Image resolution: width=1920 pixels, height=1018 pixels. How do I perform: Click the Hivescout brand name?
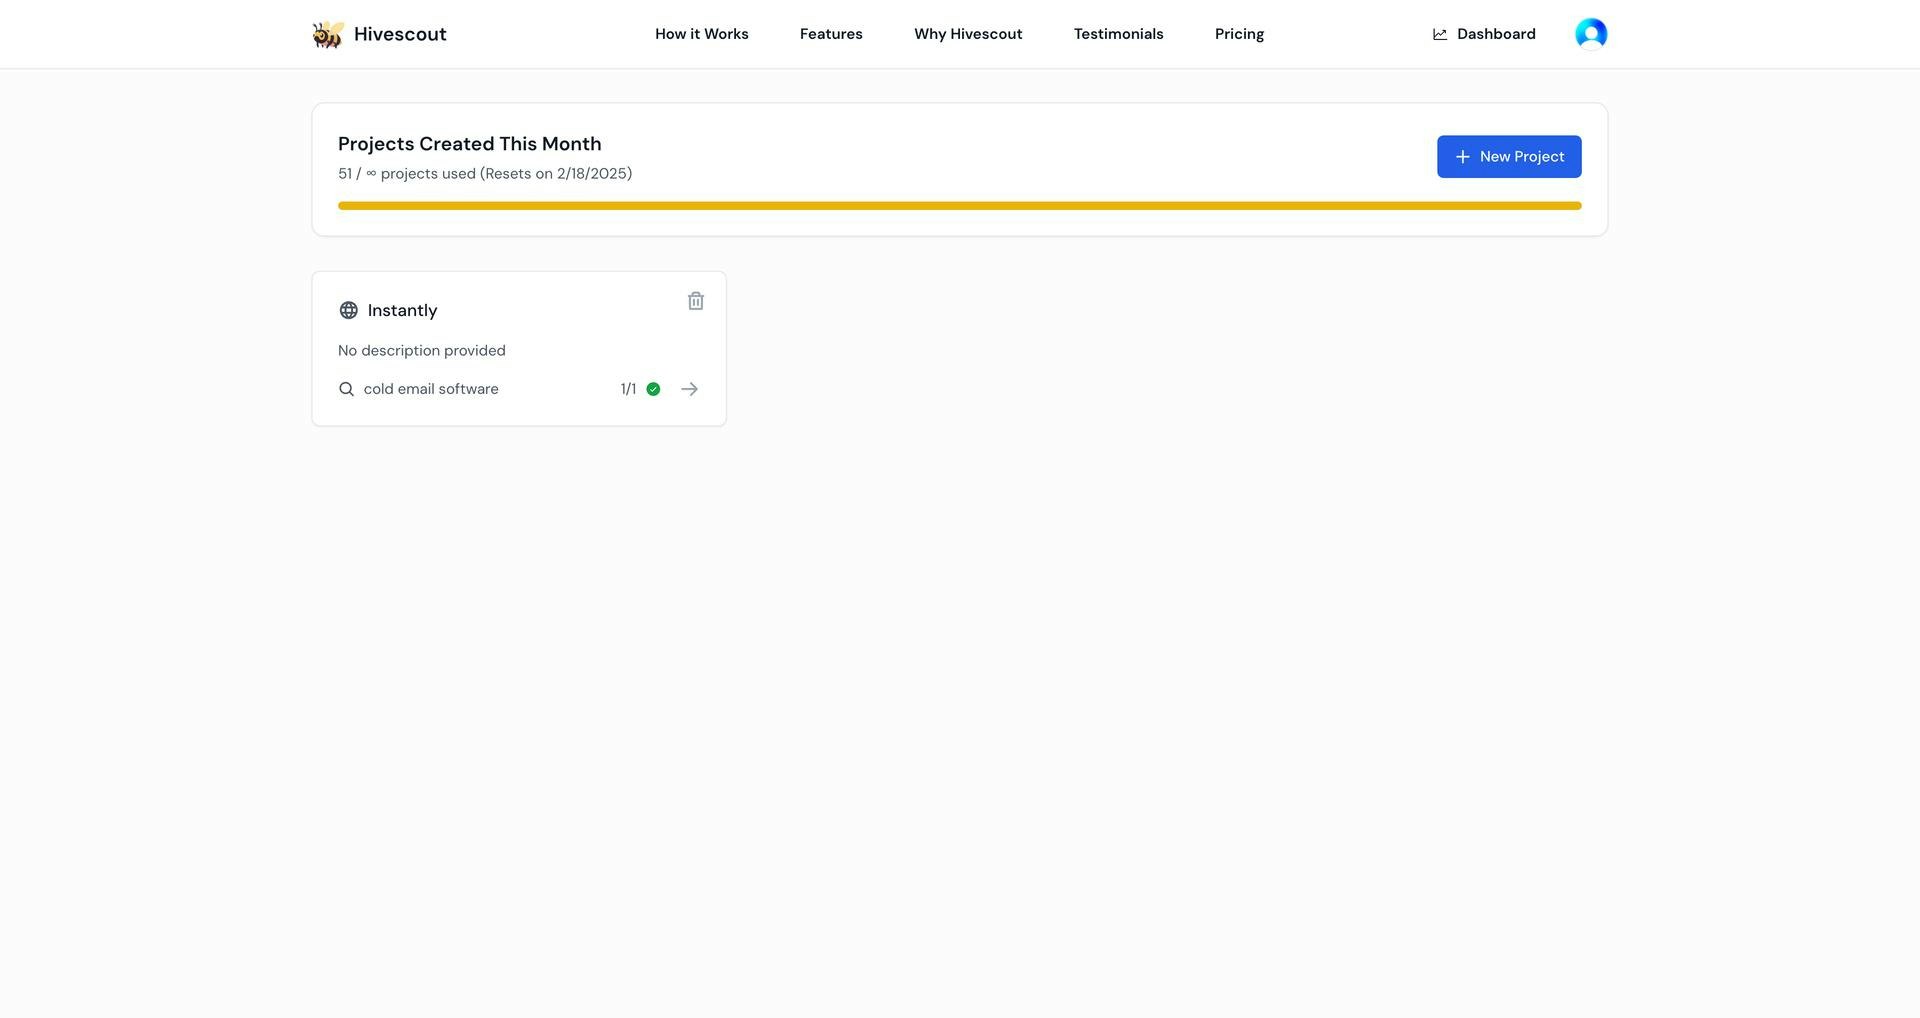point(400,34)
